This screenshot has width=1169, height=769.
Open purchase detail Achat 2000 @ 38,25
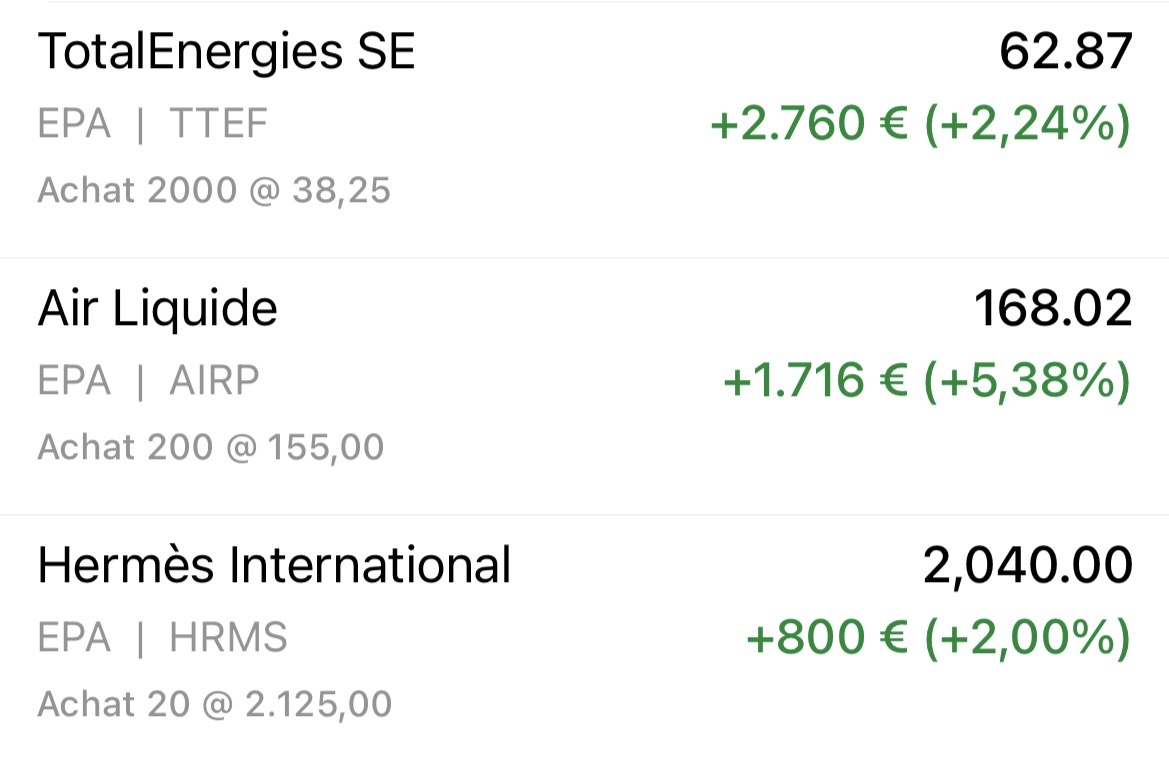click(x=214, y=190)
